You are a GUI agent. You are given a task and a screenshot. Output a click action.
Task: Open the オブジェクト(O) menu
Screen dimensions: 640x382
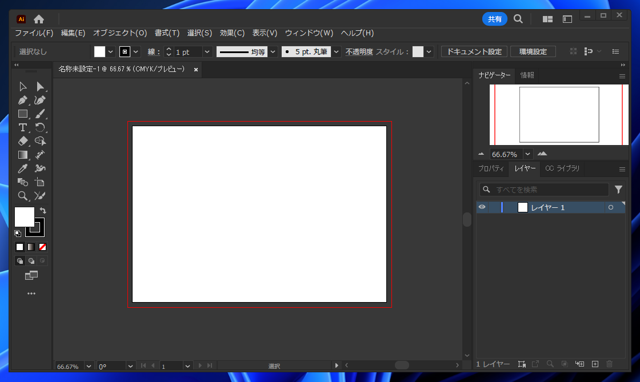coord(120,33)
